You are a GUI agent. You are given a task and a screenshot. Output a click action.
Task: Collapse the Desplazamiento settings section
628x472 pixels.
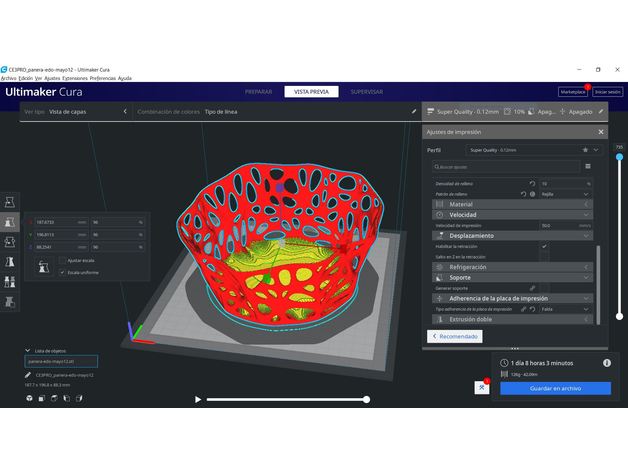point(512,236)
